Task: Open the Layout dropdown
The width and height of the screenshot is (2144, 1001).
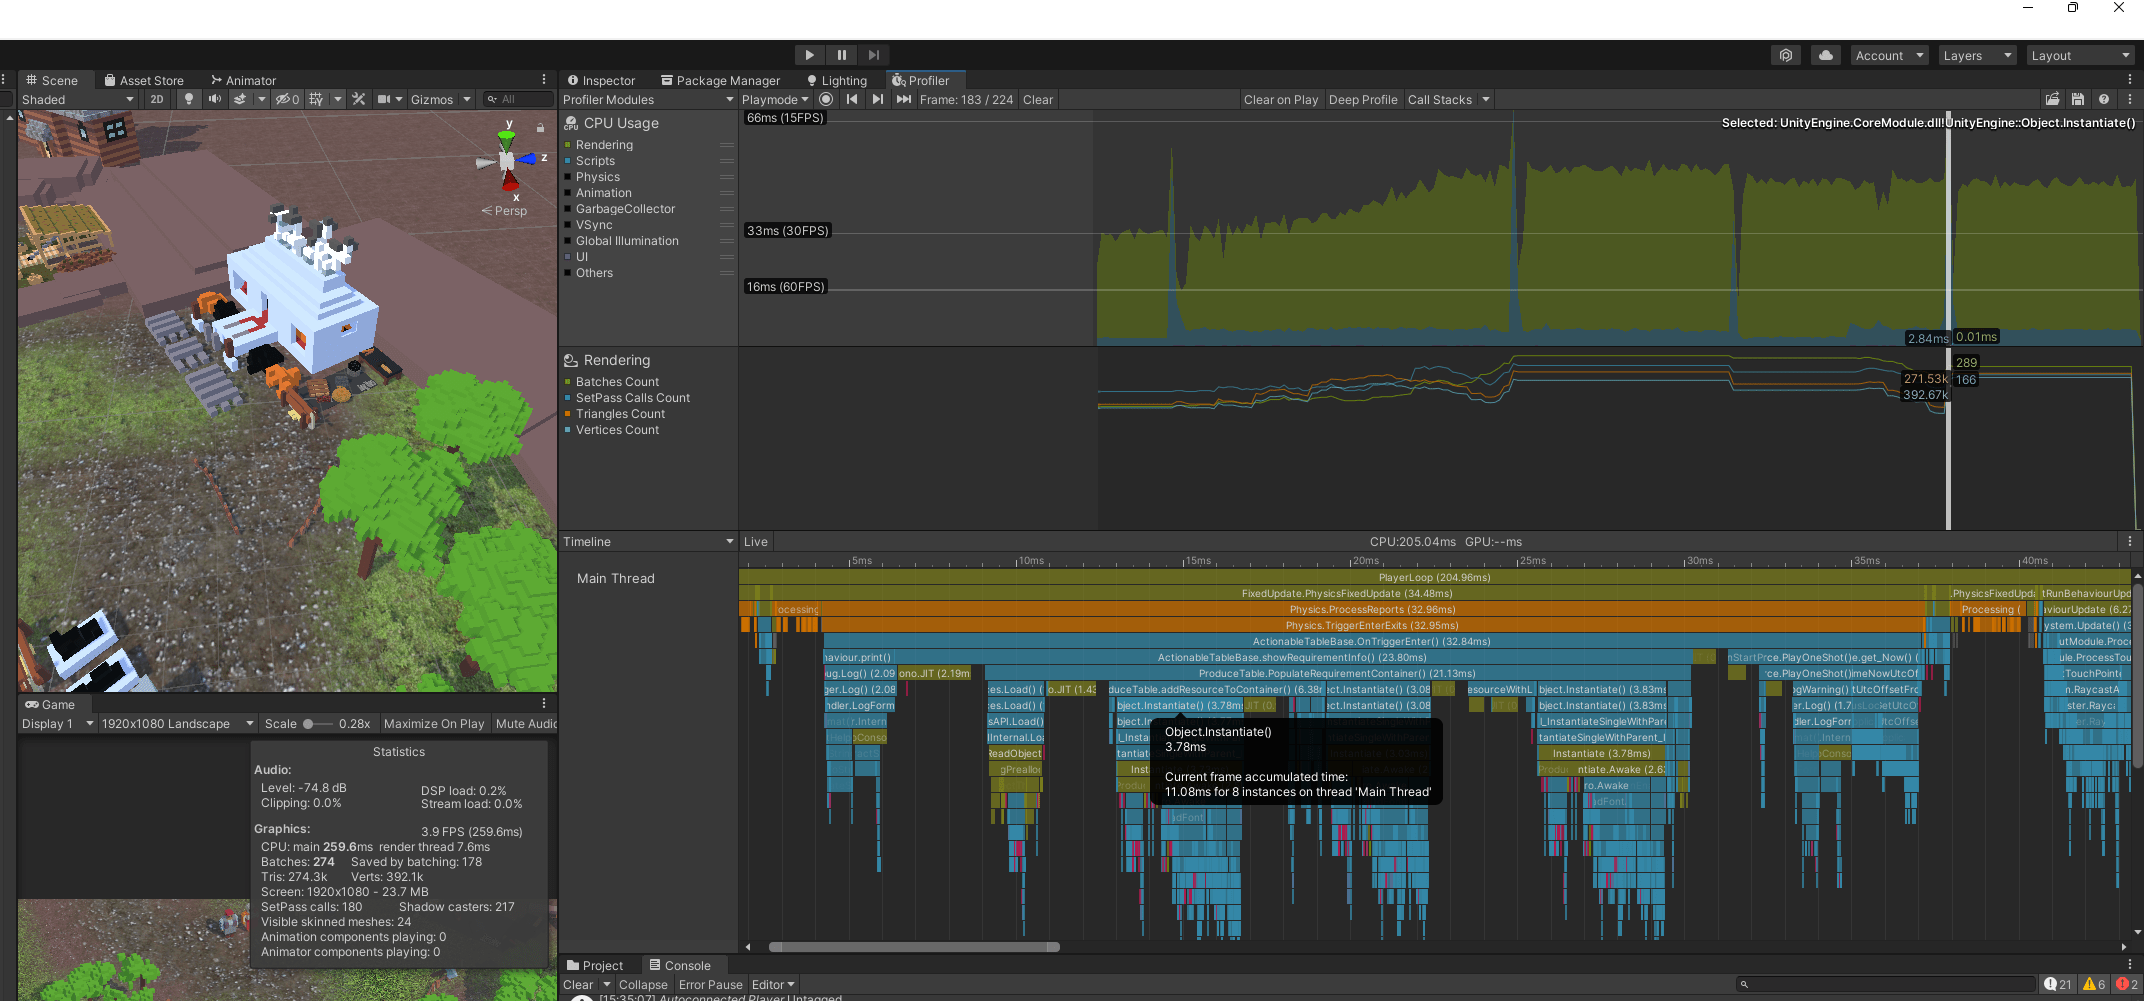Action: pos(2080,56)
